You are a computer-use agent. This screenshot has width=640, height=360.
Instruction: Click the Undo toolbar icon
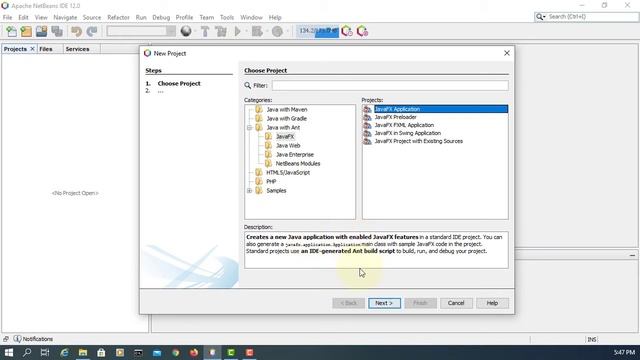point(76,31)
